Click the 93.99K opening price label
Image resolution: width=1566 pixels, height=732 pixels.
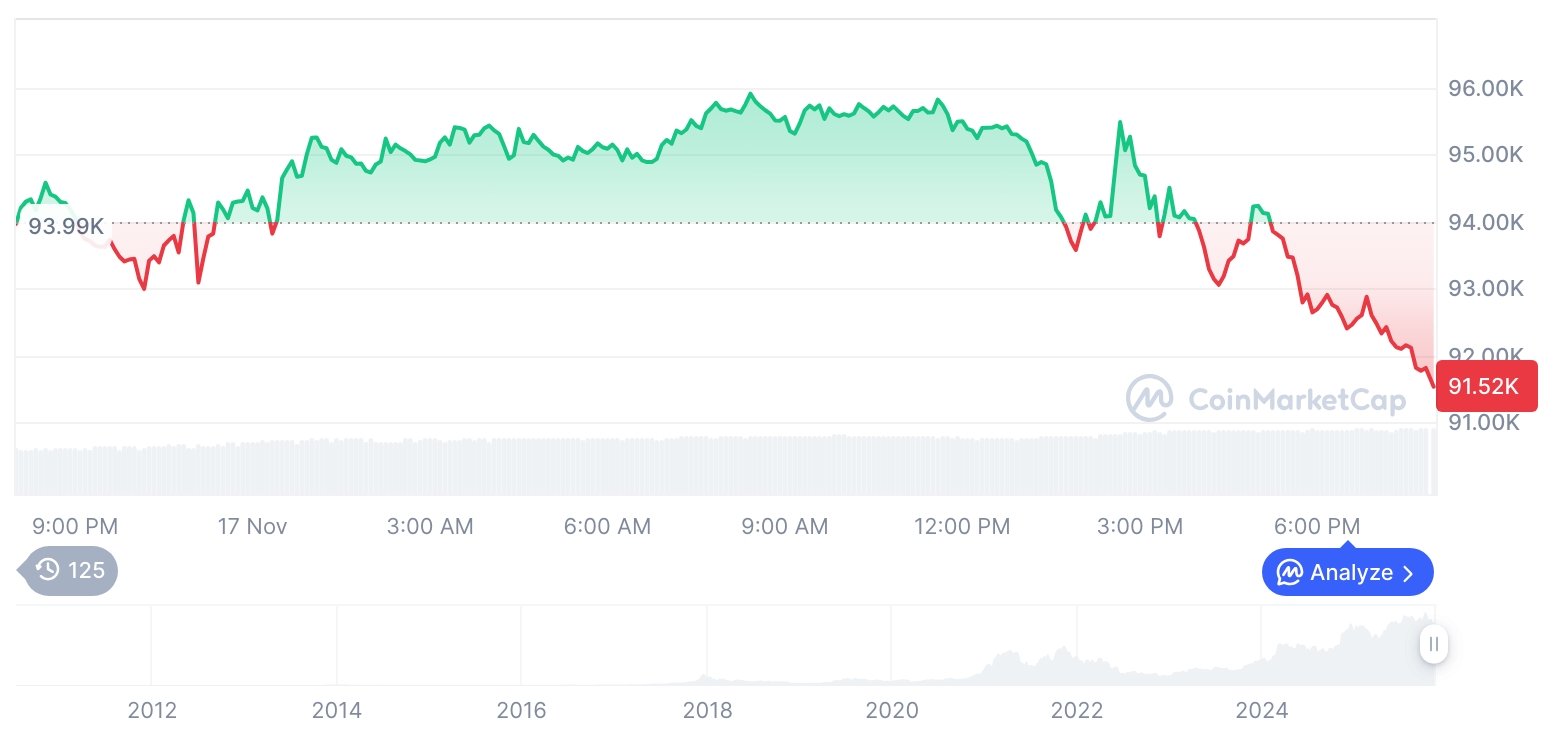pyautogui.click(x=66, y=227)
